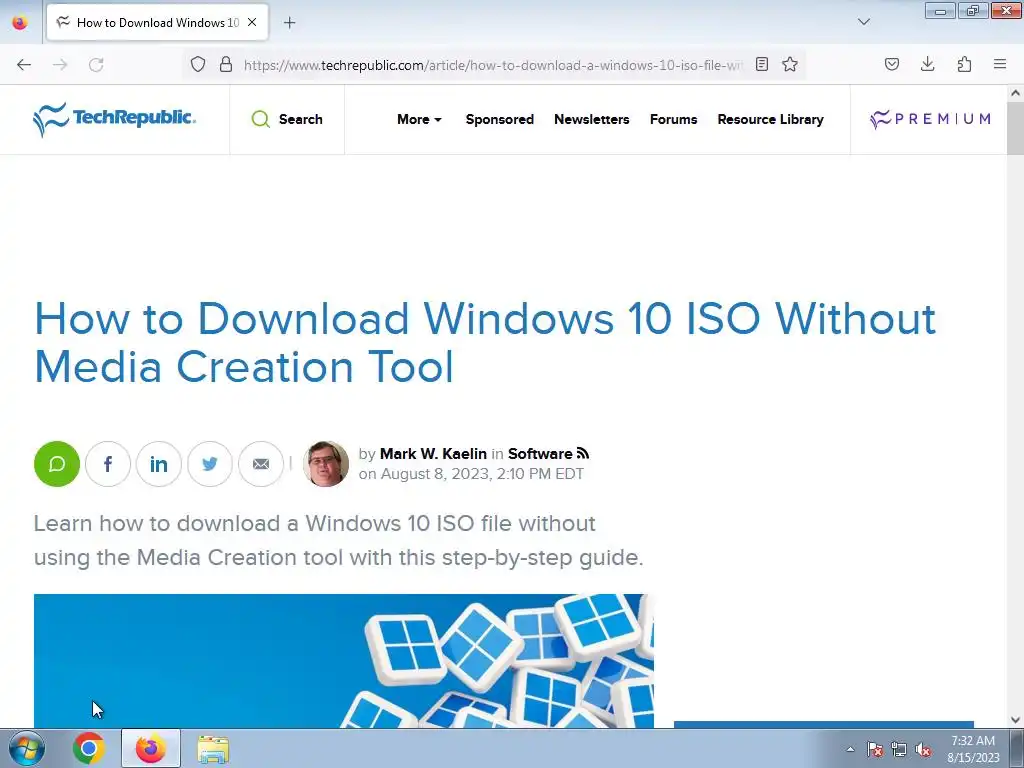The image size is (1024, 768).
Task: Reload the page with the refresh icon
Action: pyautogui.click(x=96, y=65)
